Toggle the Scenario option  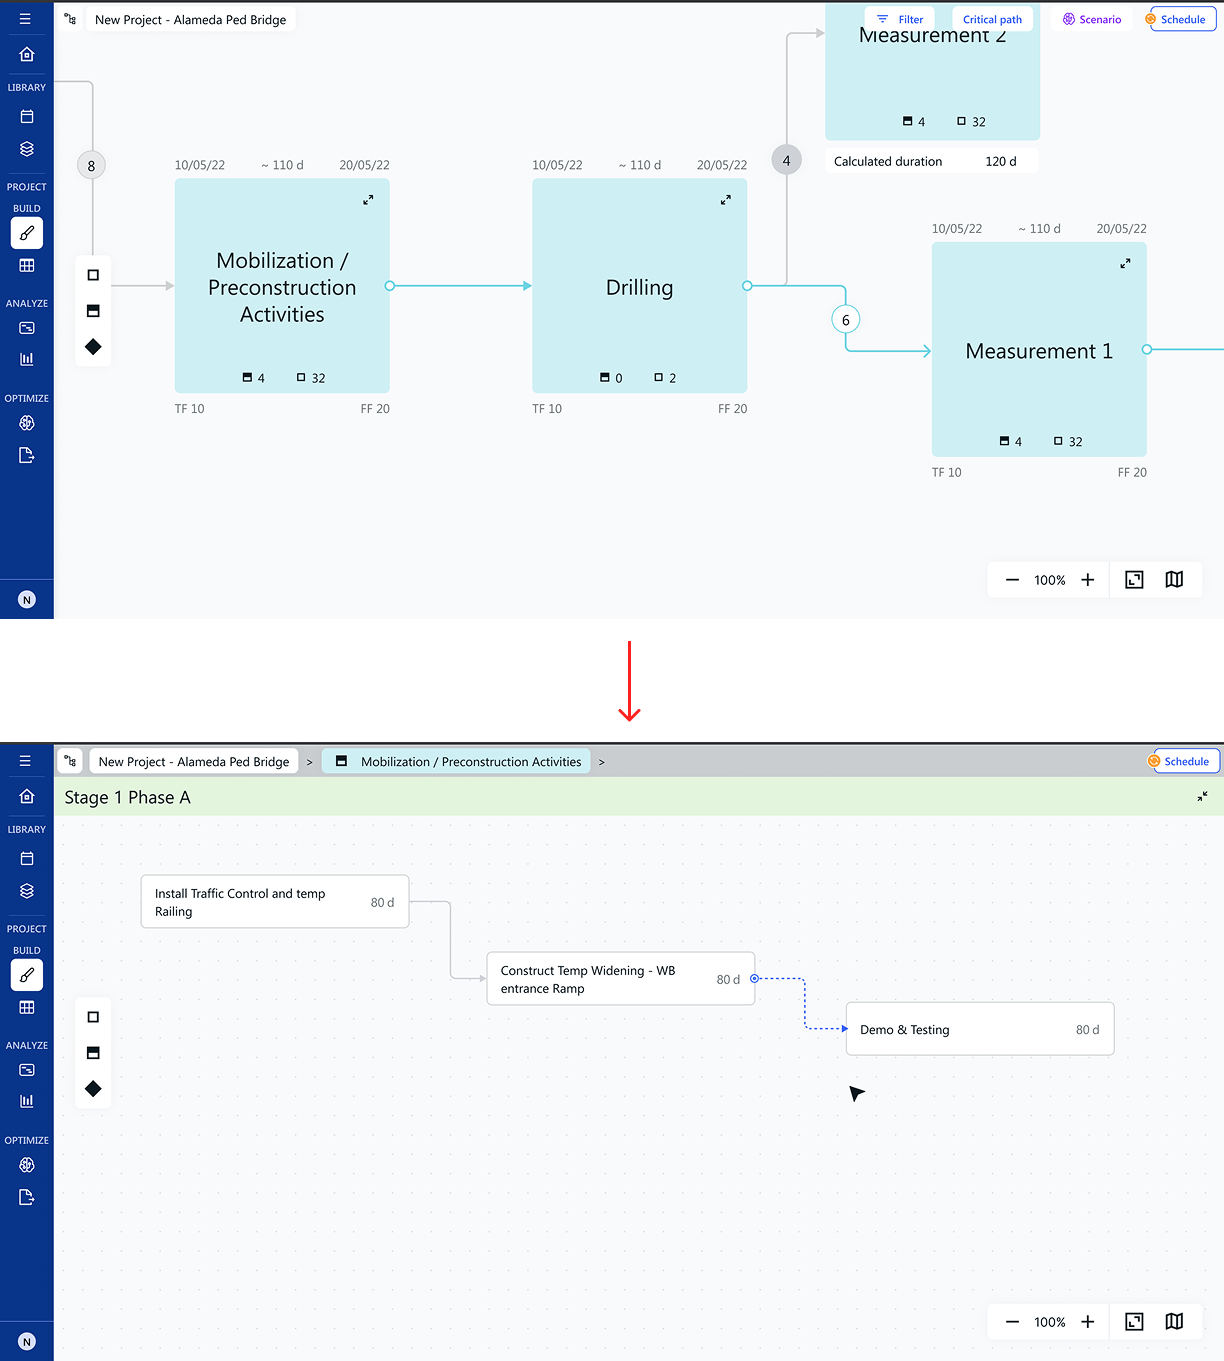(x=1092, y=19)
